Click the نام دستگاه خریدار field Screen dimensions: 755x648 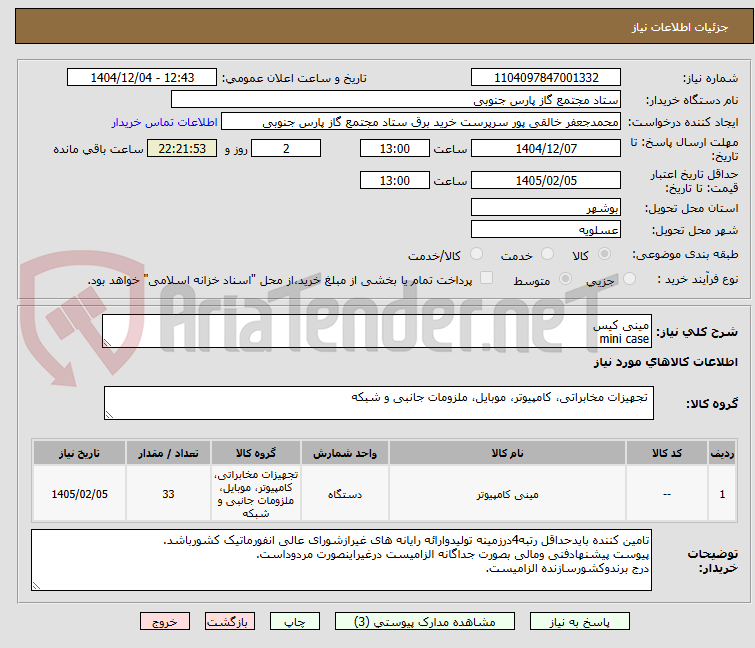click(x=396, y=100)
